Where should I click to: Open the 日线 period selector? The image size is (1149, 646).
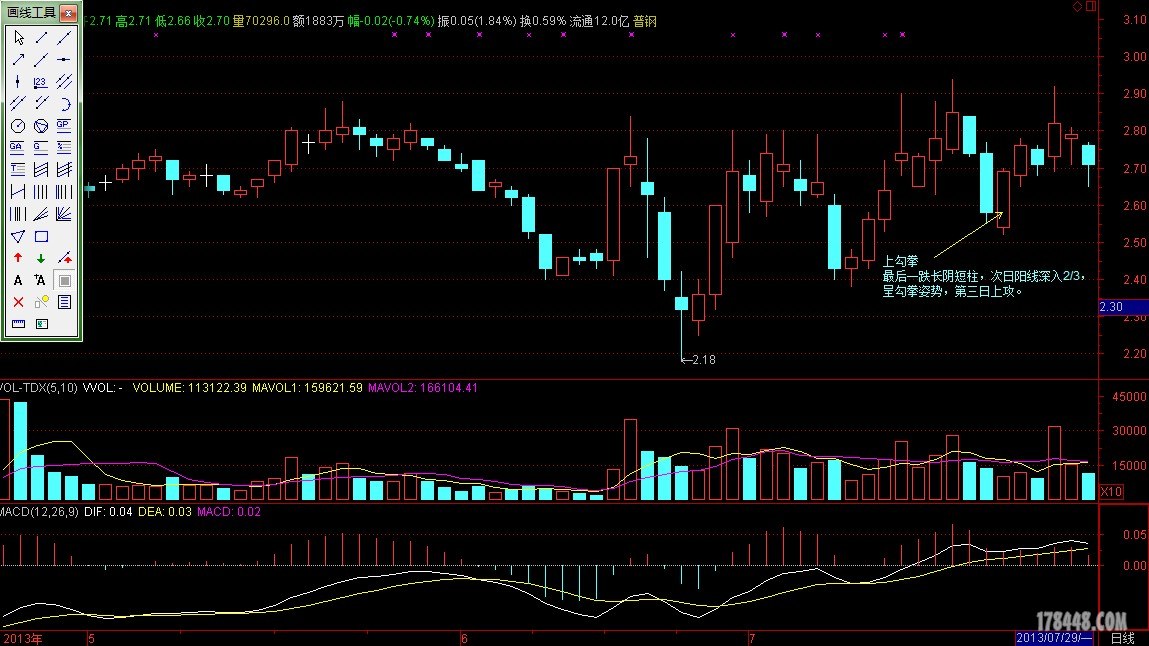1122,637
